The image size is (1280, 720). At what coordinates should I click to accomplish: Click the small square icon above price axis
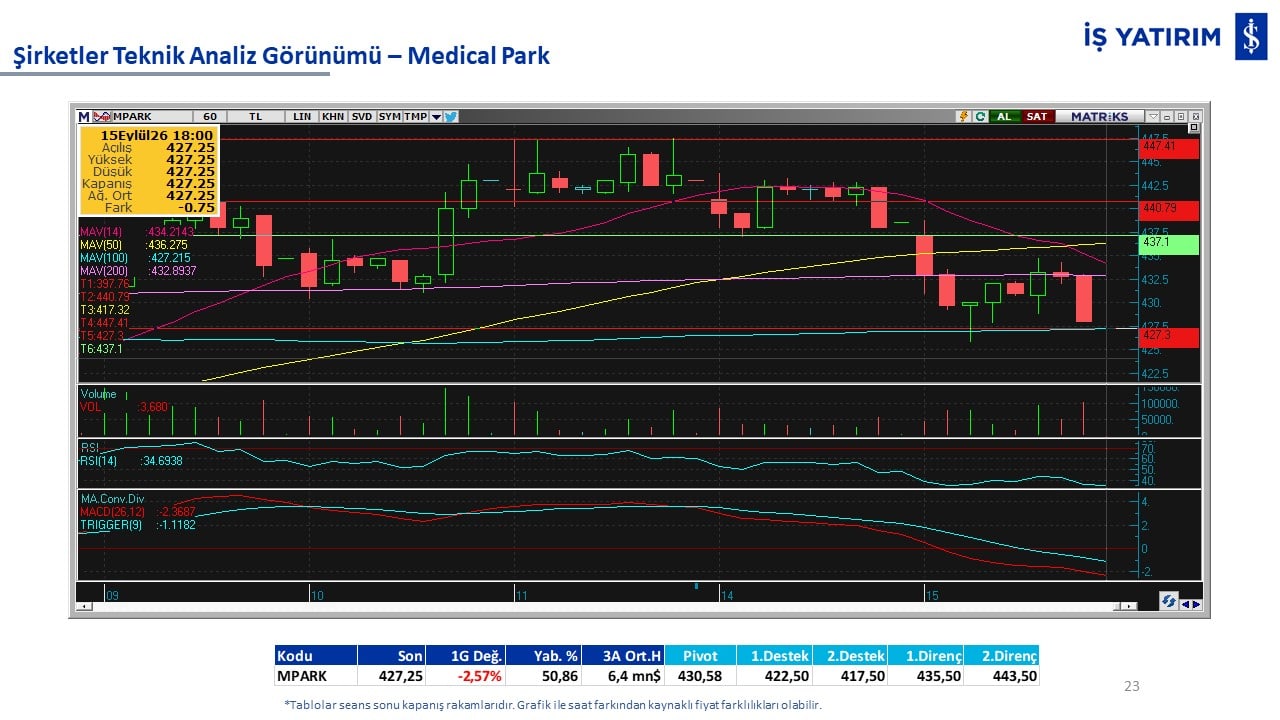[x=1194, y=128]
